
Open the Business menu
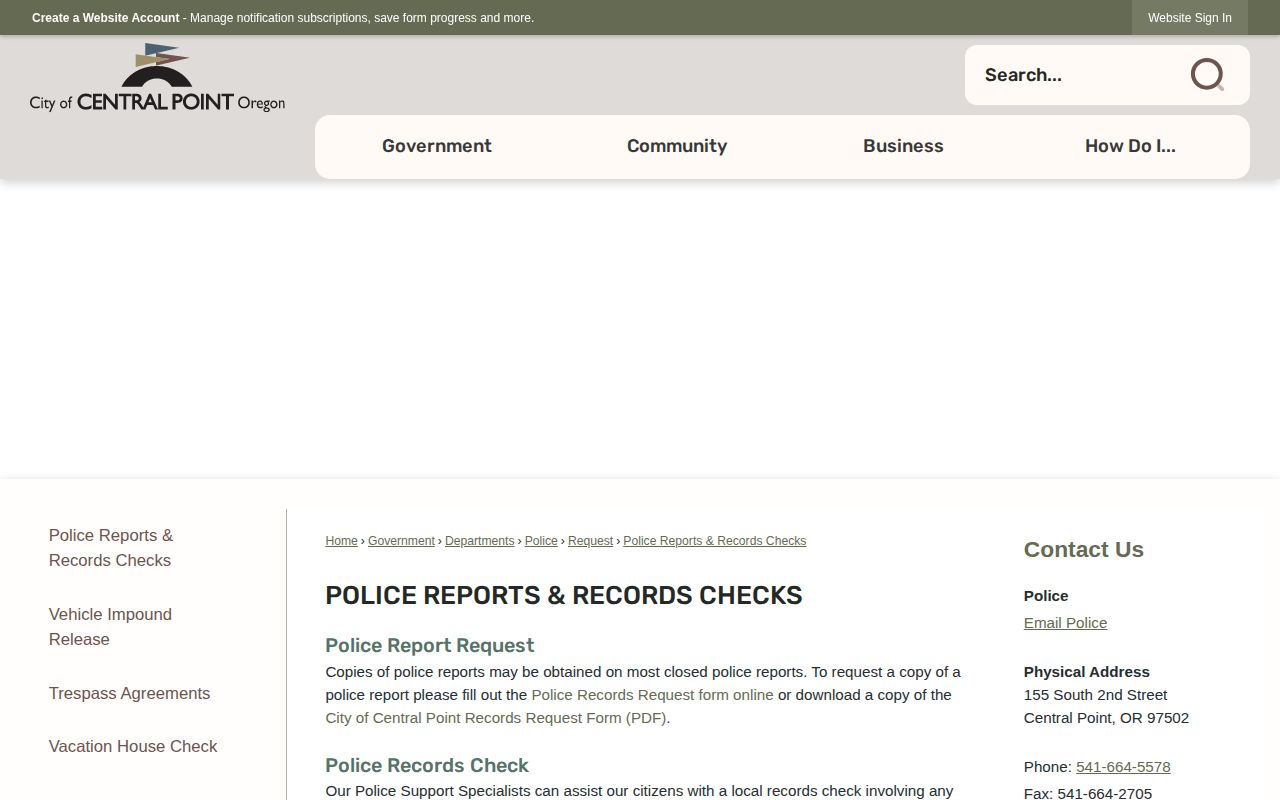tap(903, 146)
